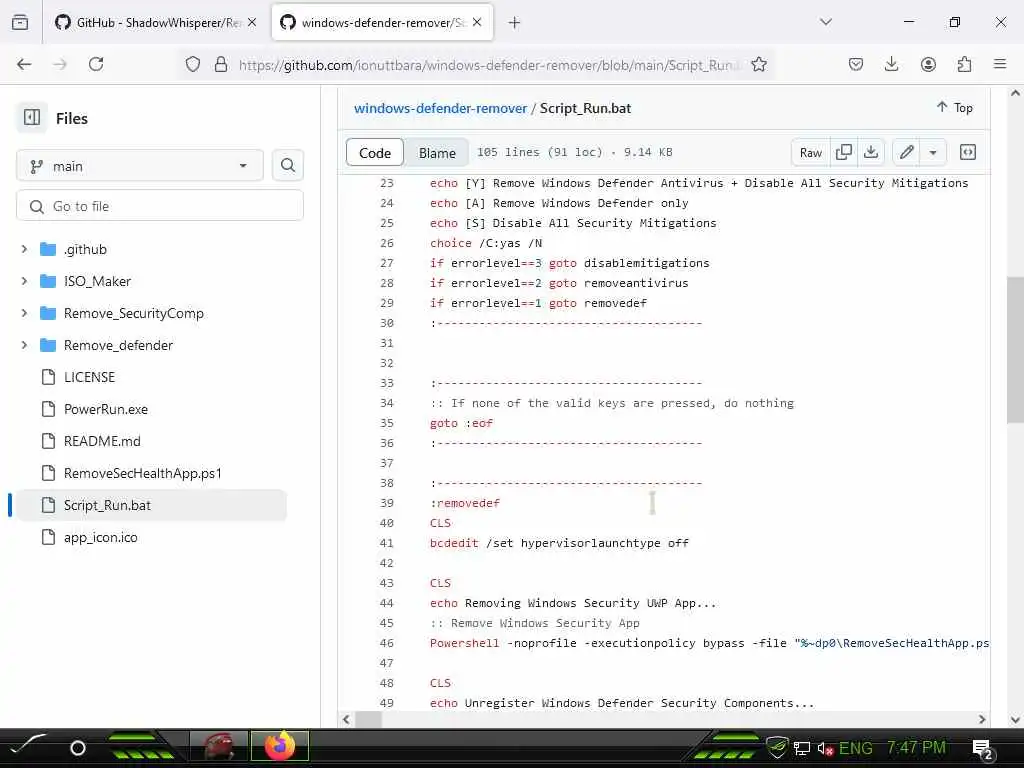The width and height of the screenshot is (1024, 768).
Task: Reload the current page
Action: [x=96, y=64]
